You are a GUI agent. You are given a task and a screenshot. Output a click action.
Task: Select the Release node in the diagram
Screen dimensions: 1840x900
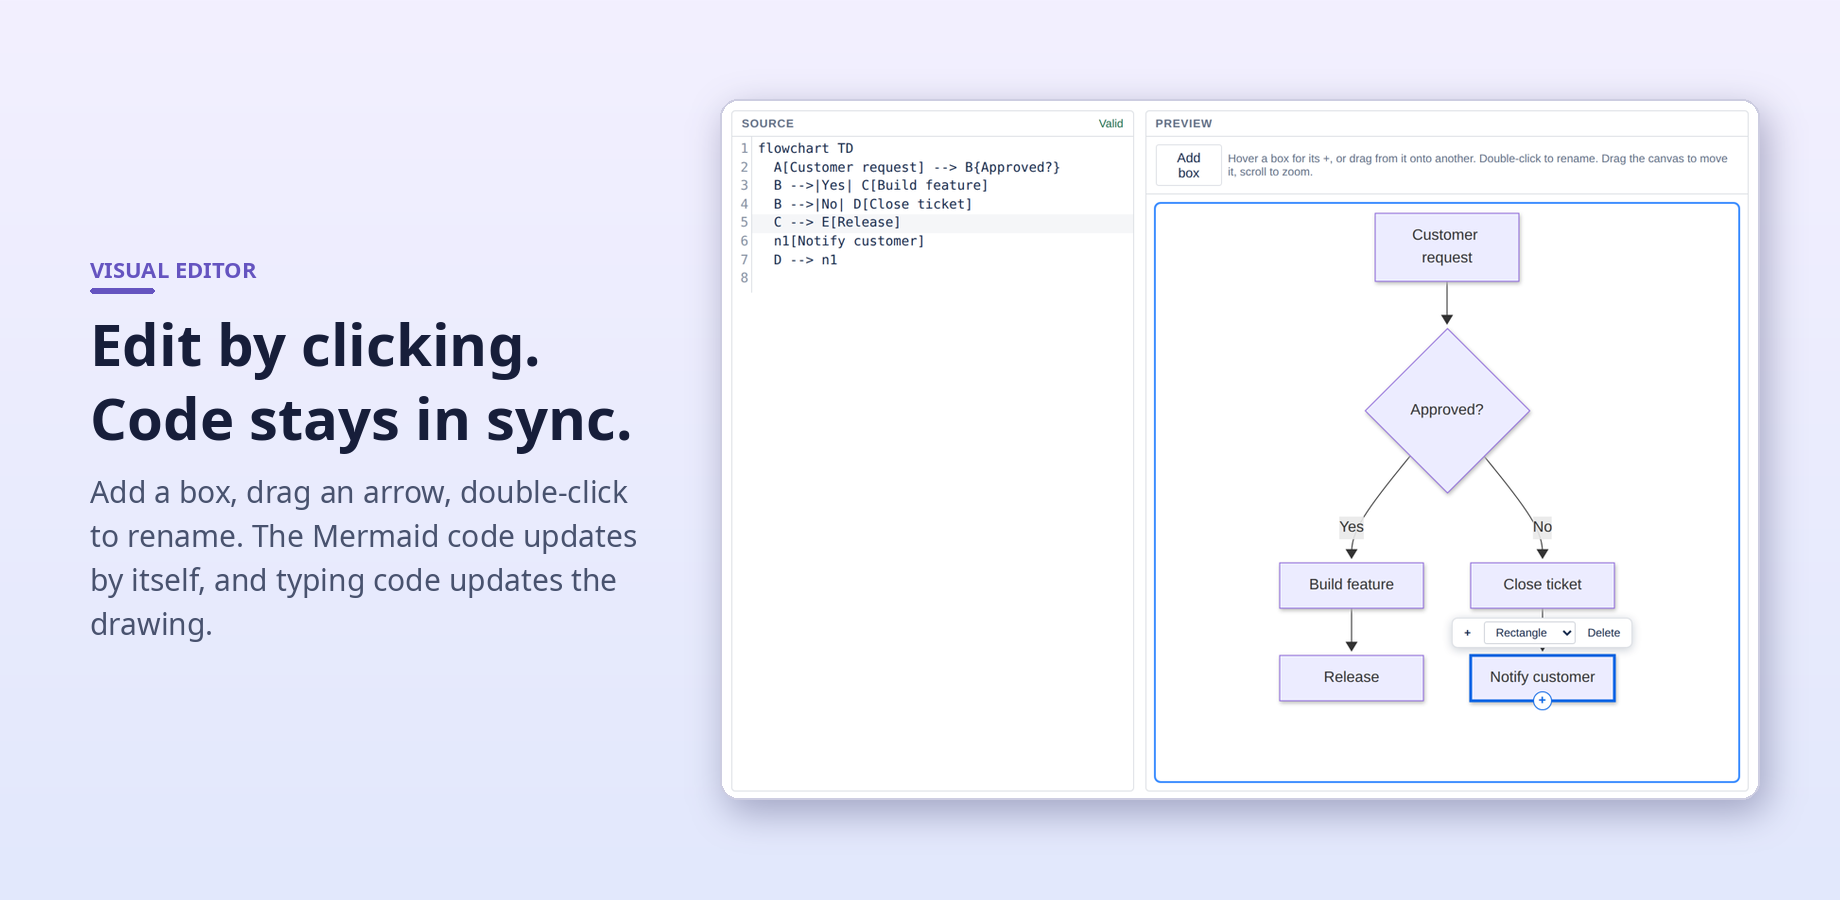(x=1351, y=677)
